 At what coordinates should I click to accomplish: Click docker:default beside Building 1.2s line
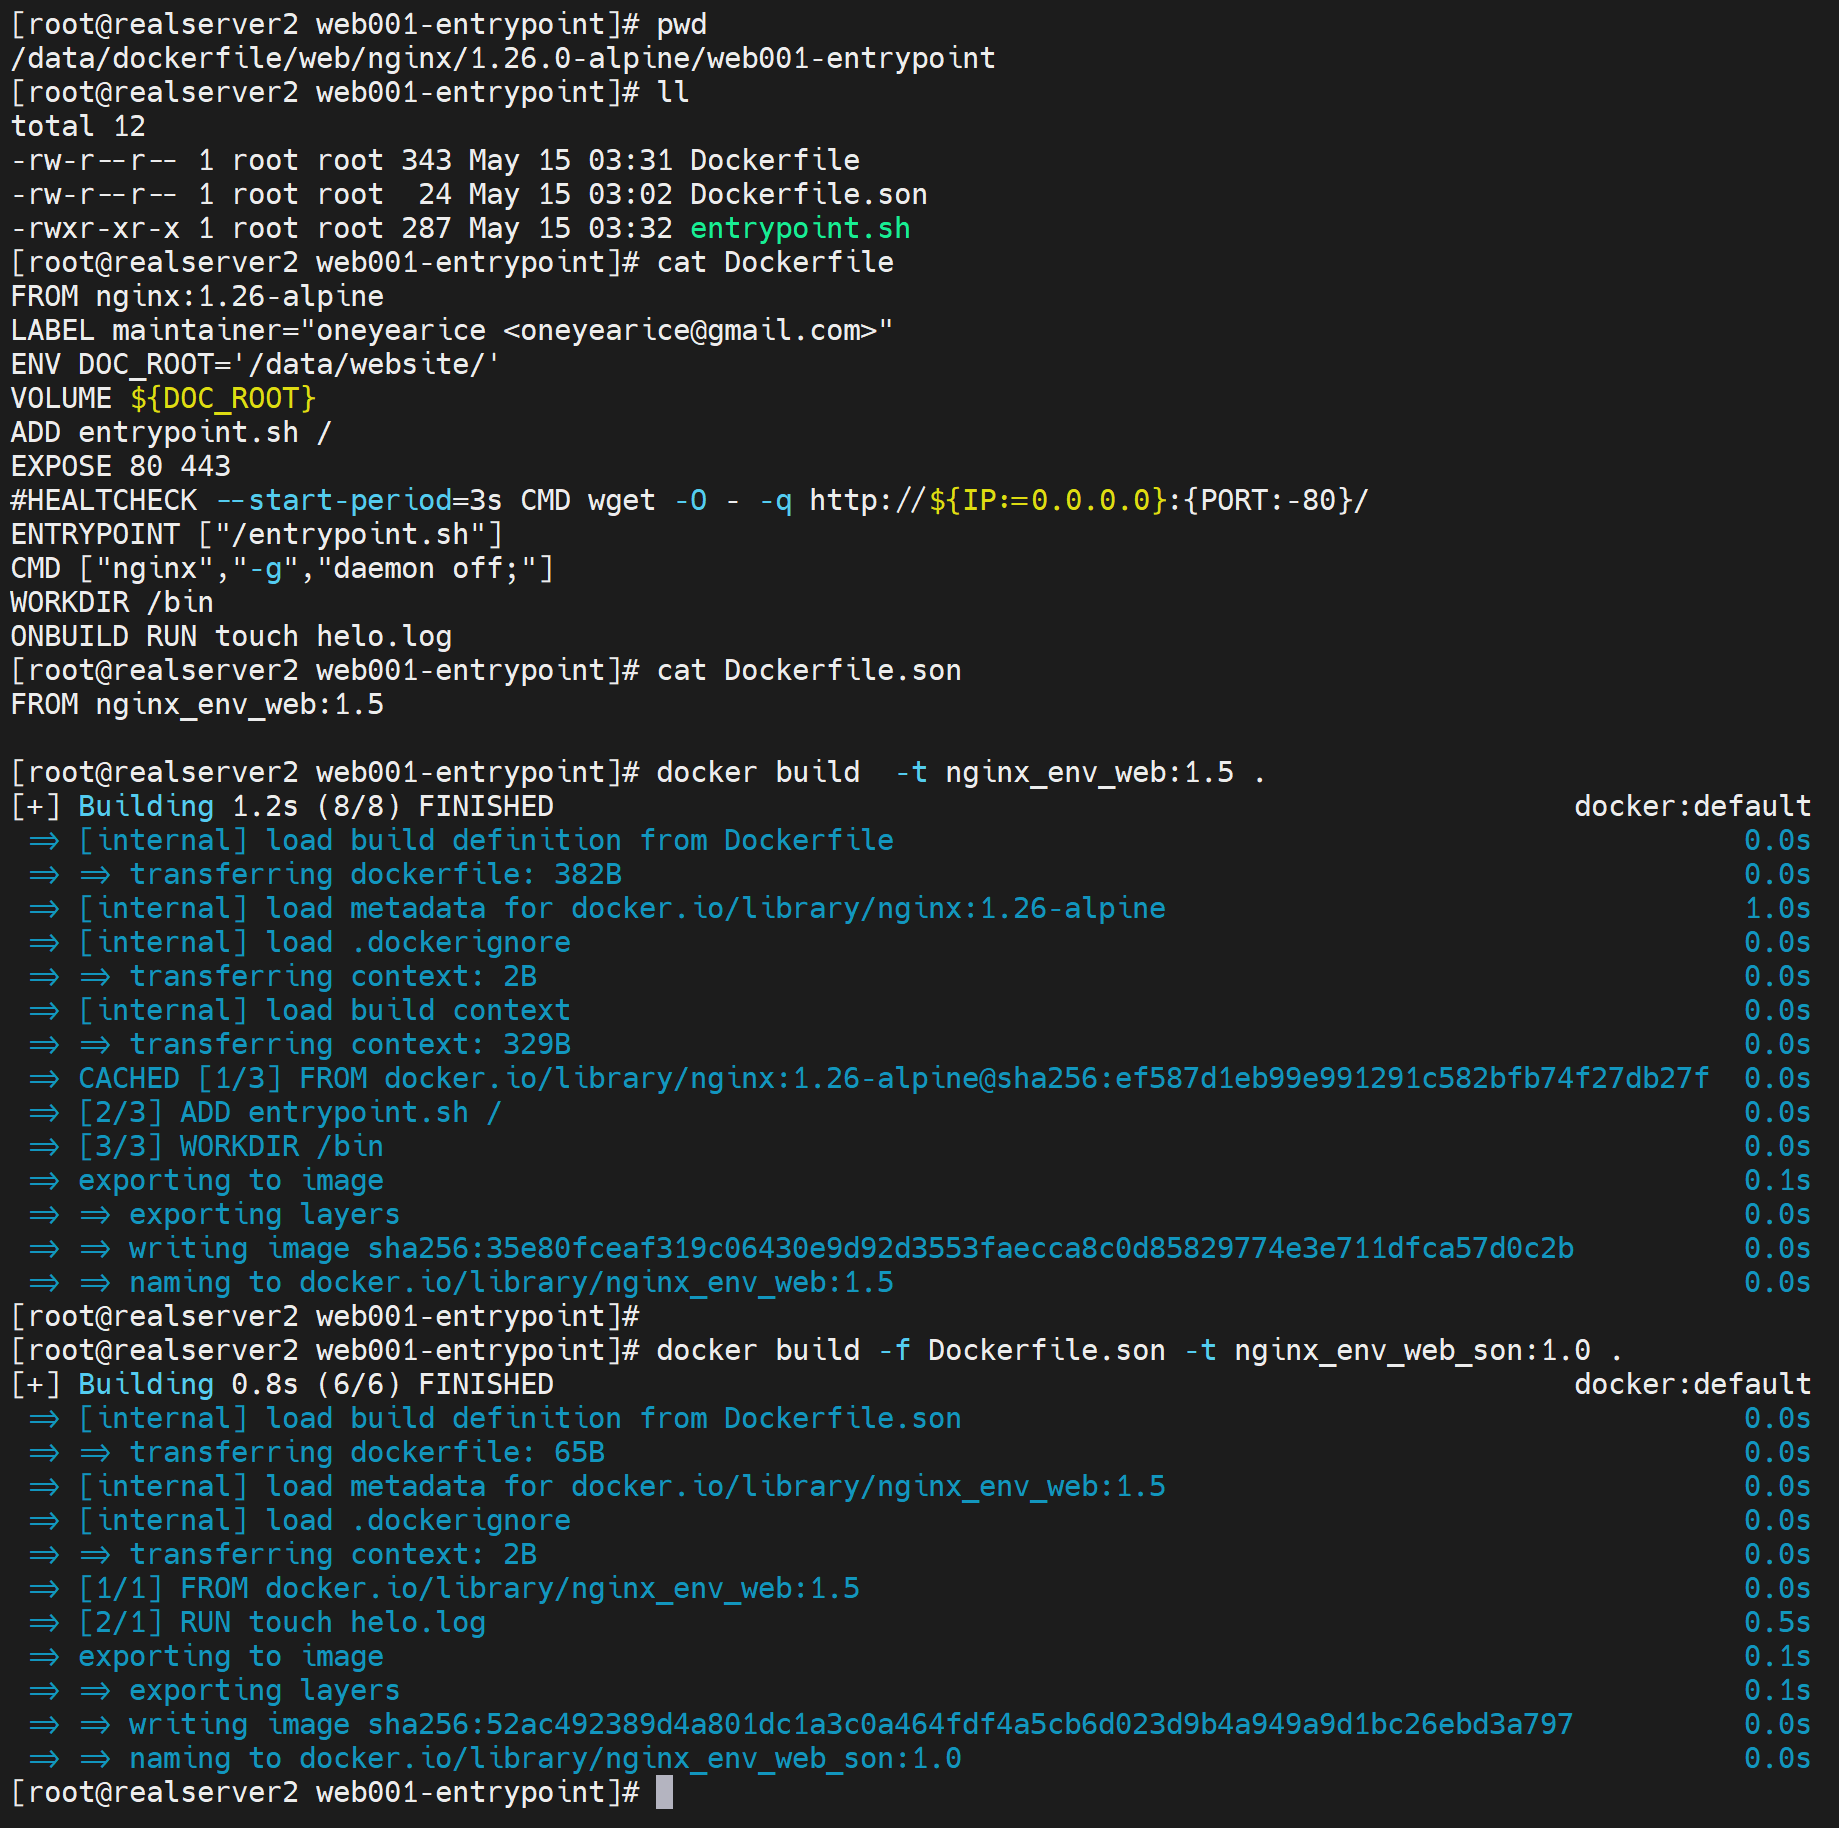click(x=1691, y=806)
